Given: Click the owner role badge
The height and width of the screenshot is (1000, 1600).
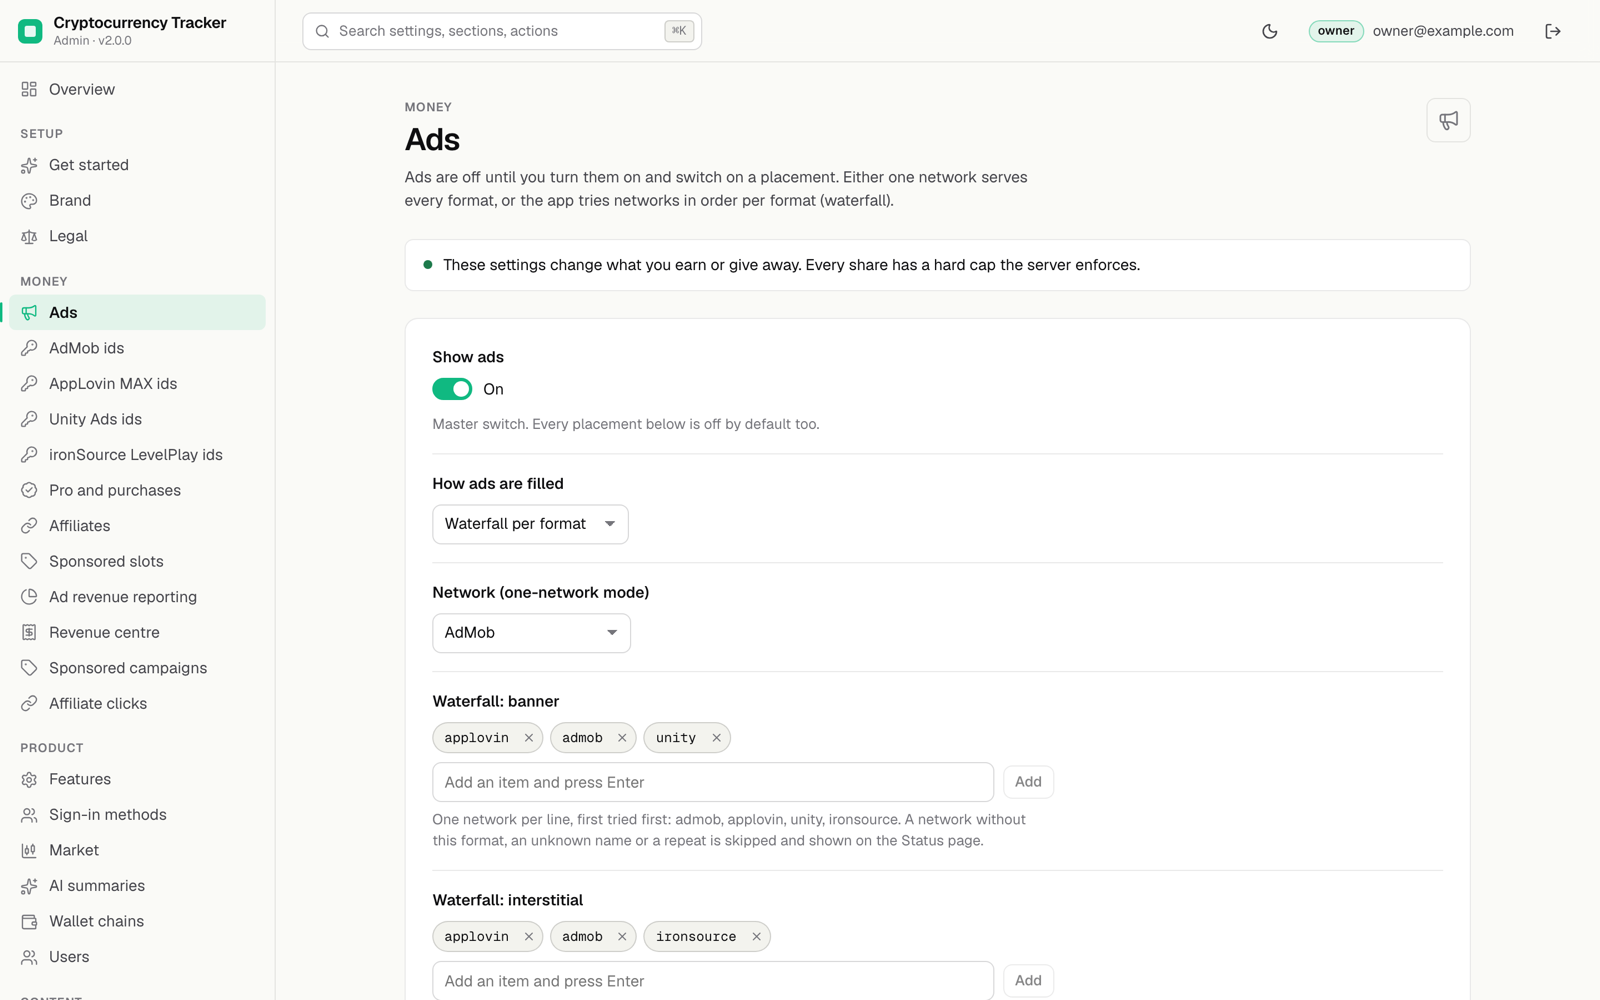Looking at the screenshot, I should click(x=1335, y=31).
